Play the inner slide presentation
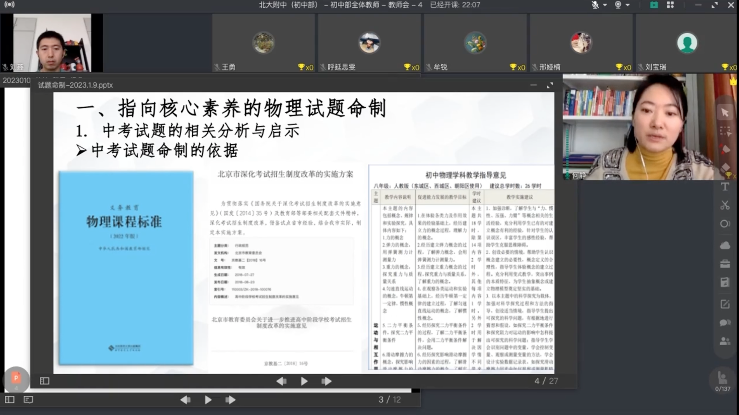The image size is (739, 415). [304, 381]
